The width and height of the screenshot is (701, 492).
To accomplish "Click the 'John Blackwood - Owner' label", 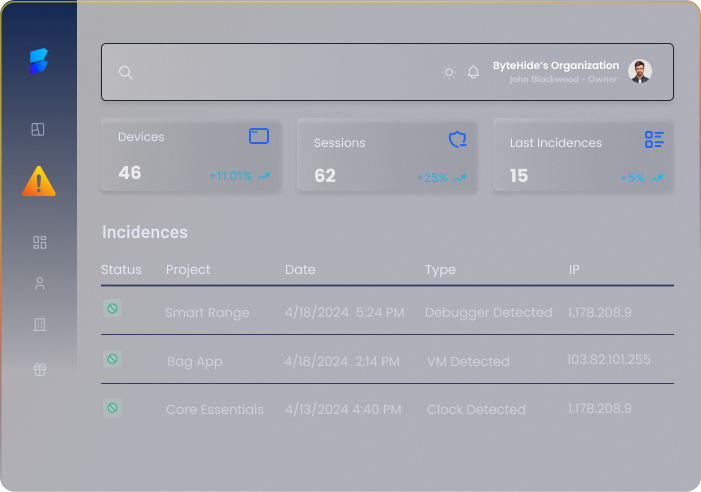I will 563,79.
